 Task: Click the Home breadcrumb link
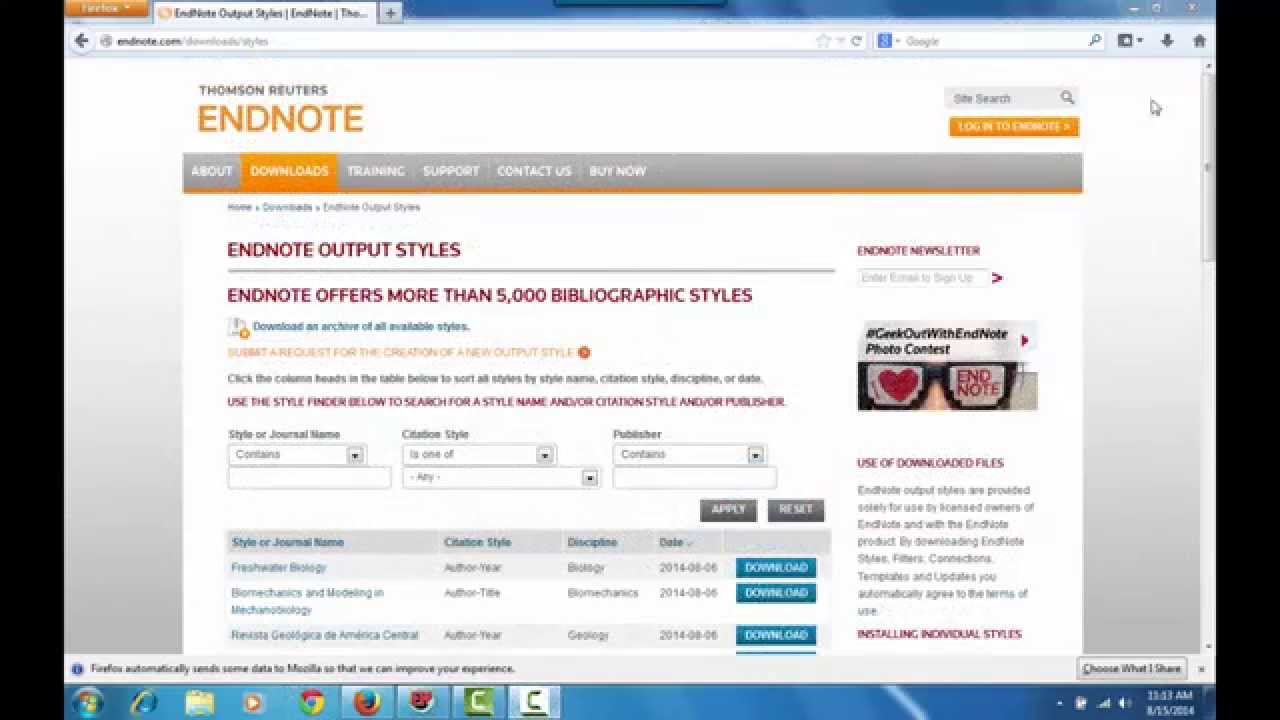pyautogui.click(x=239, y=207)
